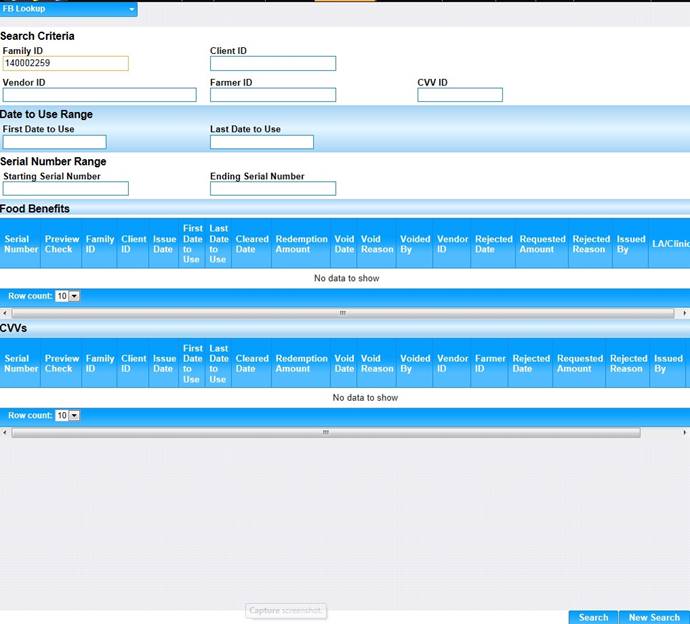This screenshot has width=690, height=624.
Task: Sort CVVs table by Farmer ID column
Action: tap(490, 363)
